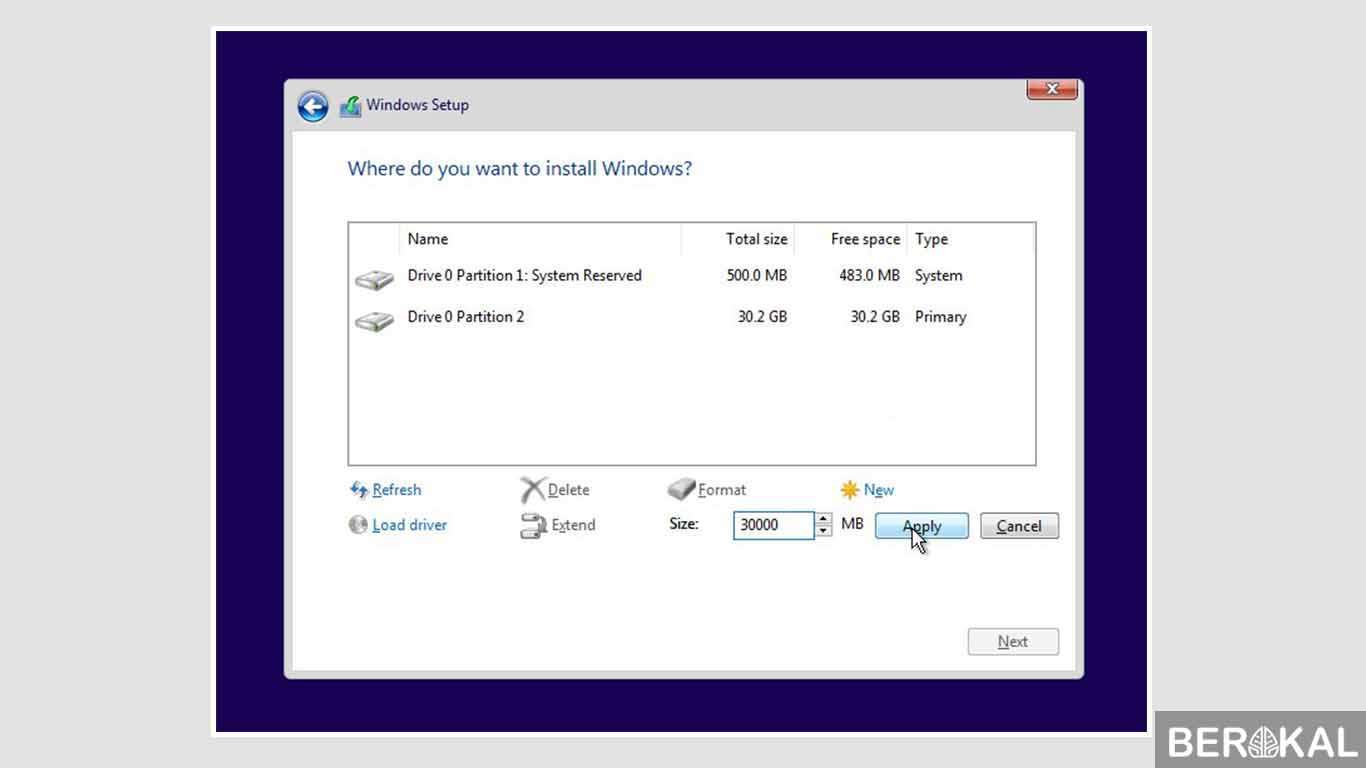Click the New starburst icon
Viewport: 1366px width, 768px height.
(850, 490)
